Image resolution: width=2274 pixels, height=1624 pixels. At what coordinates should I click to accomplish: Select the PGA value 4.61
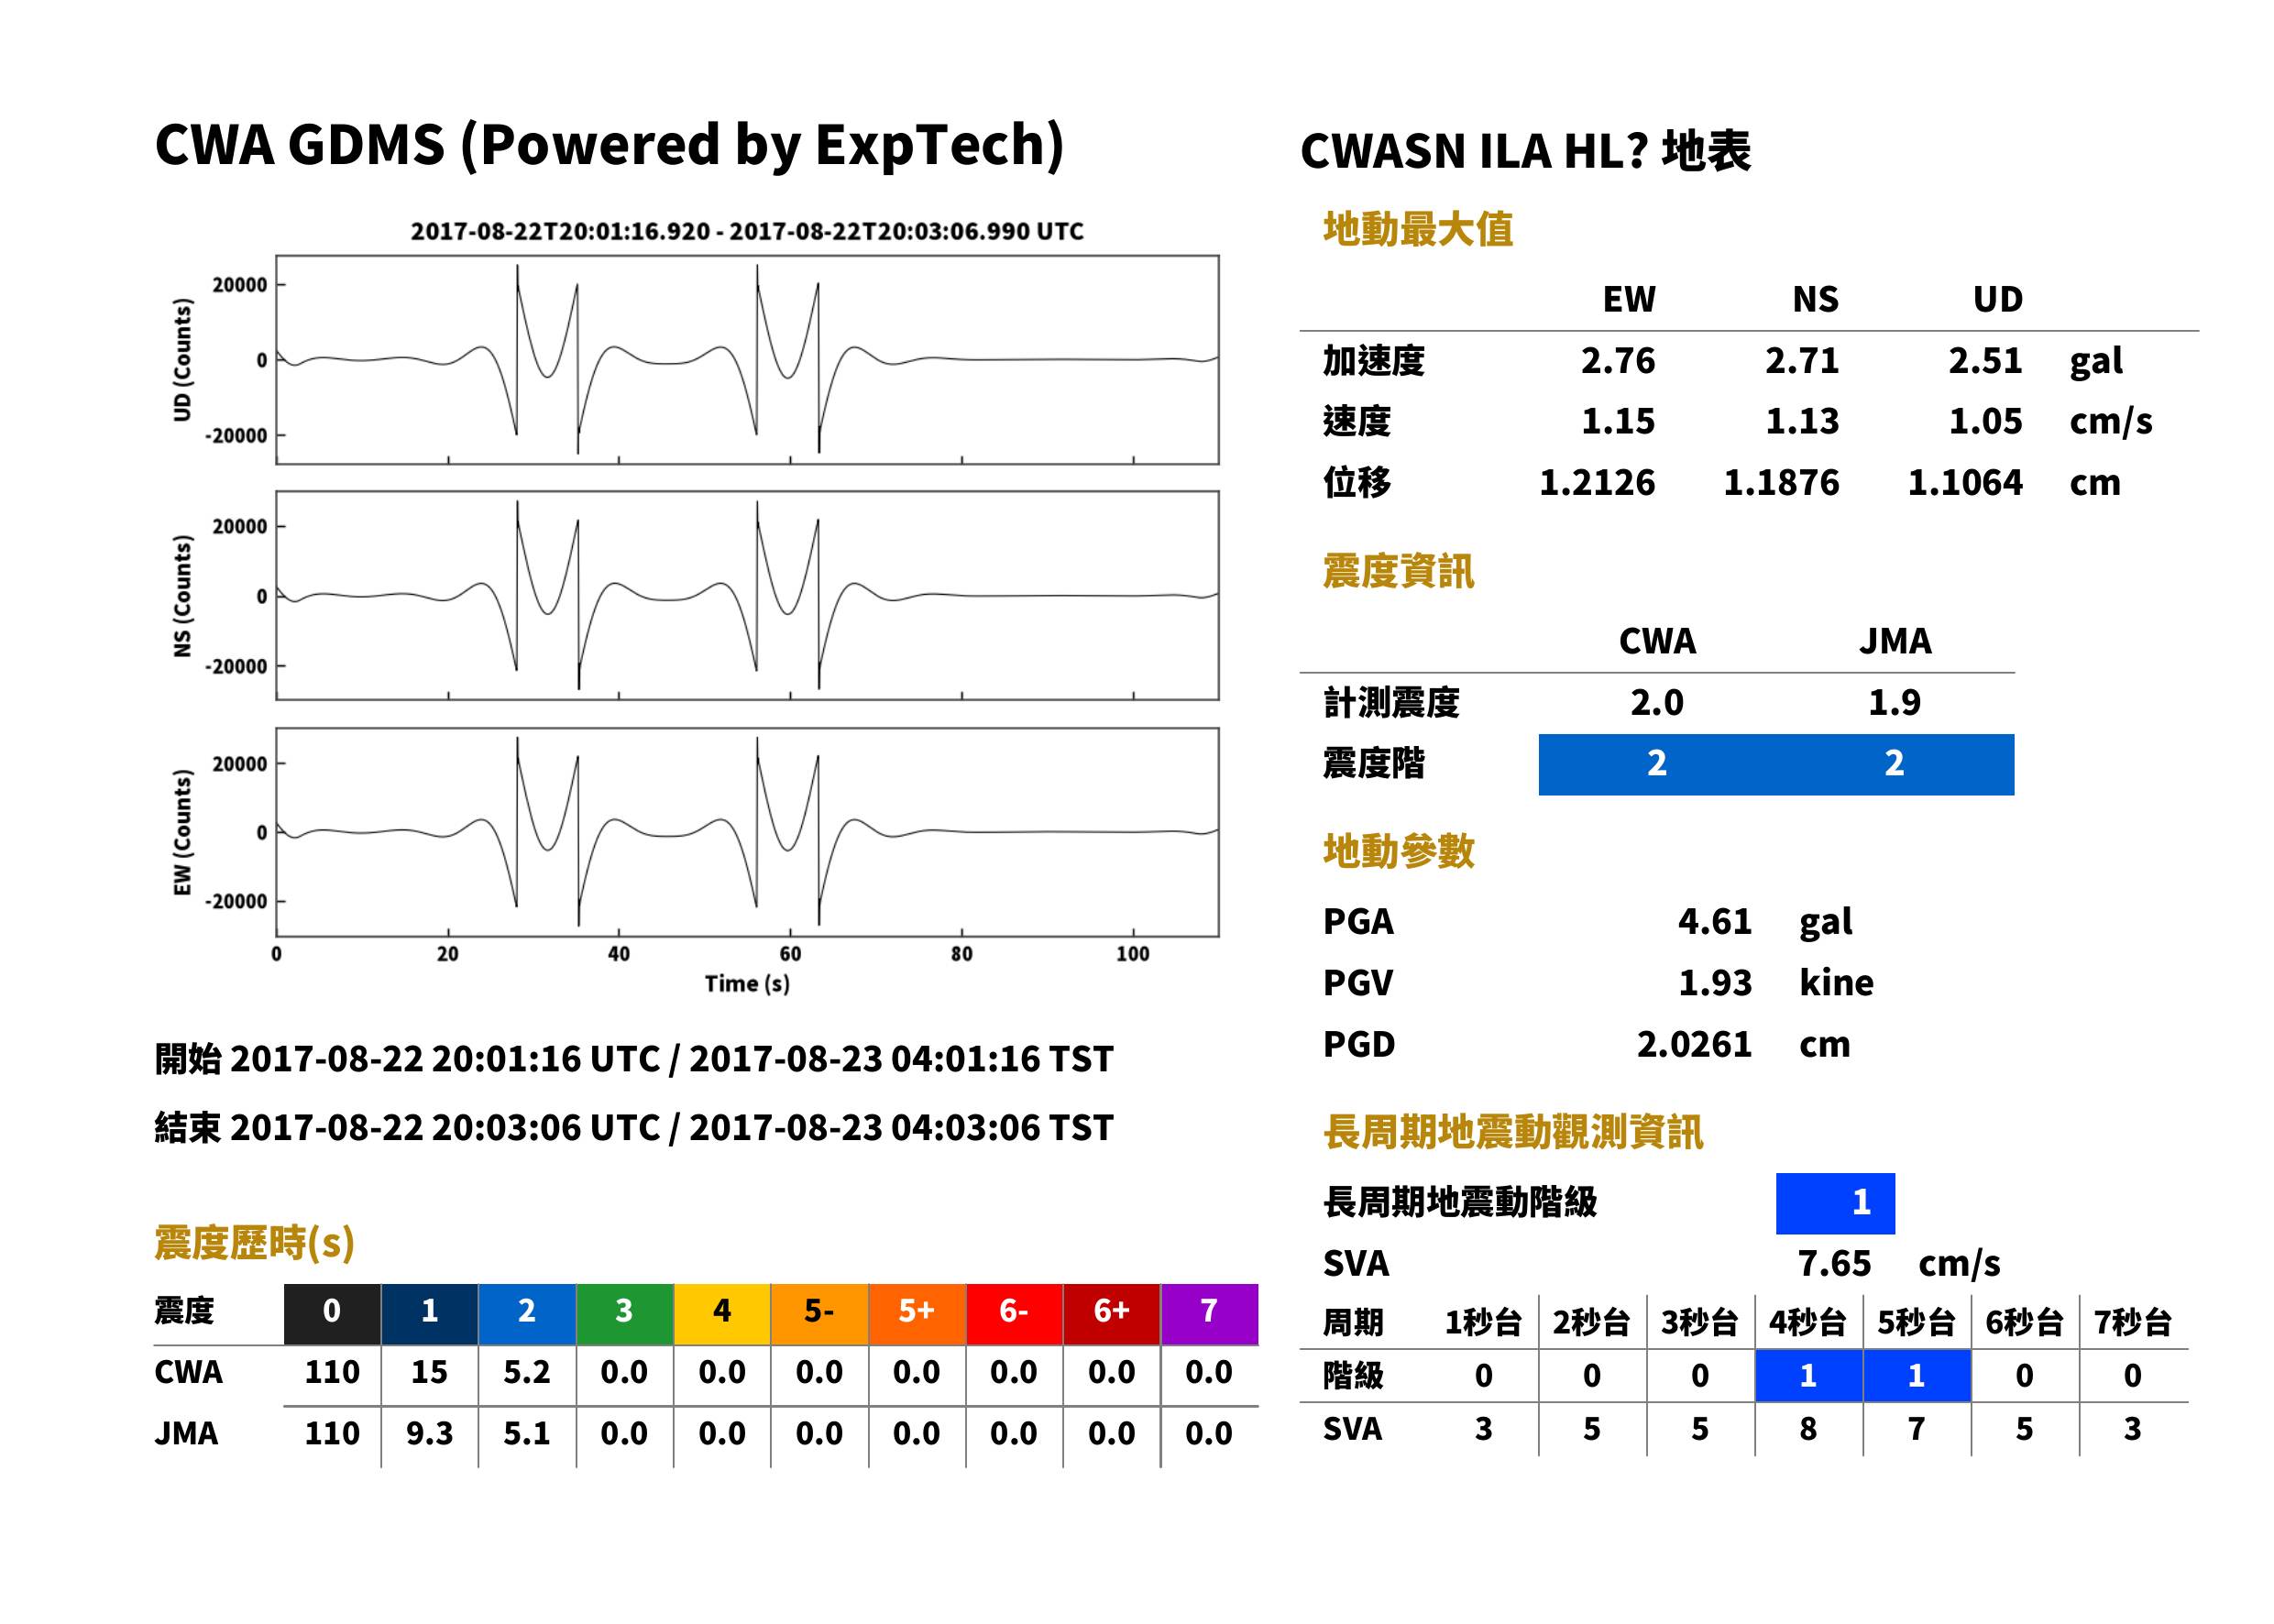point(1714,921)
